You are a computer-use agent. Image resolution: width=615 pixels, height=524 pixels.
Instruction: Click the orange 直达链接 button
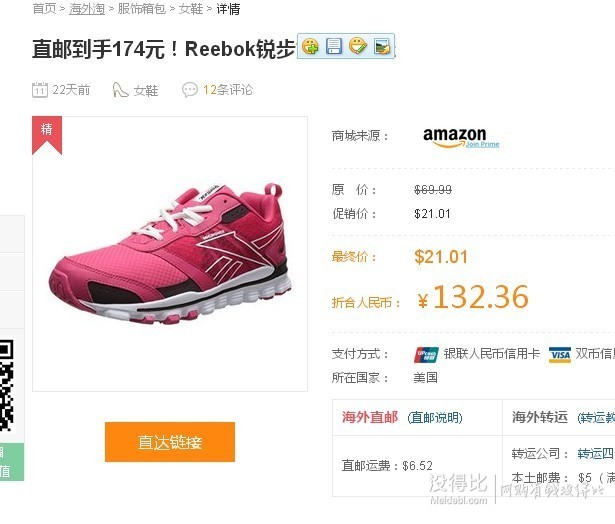click(x=170, y=442)
